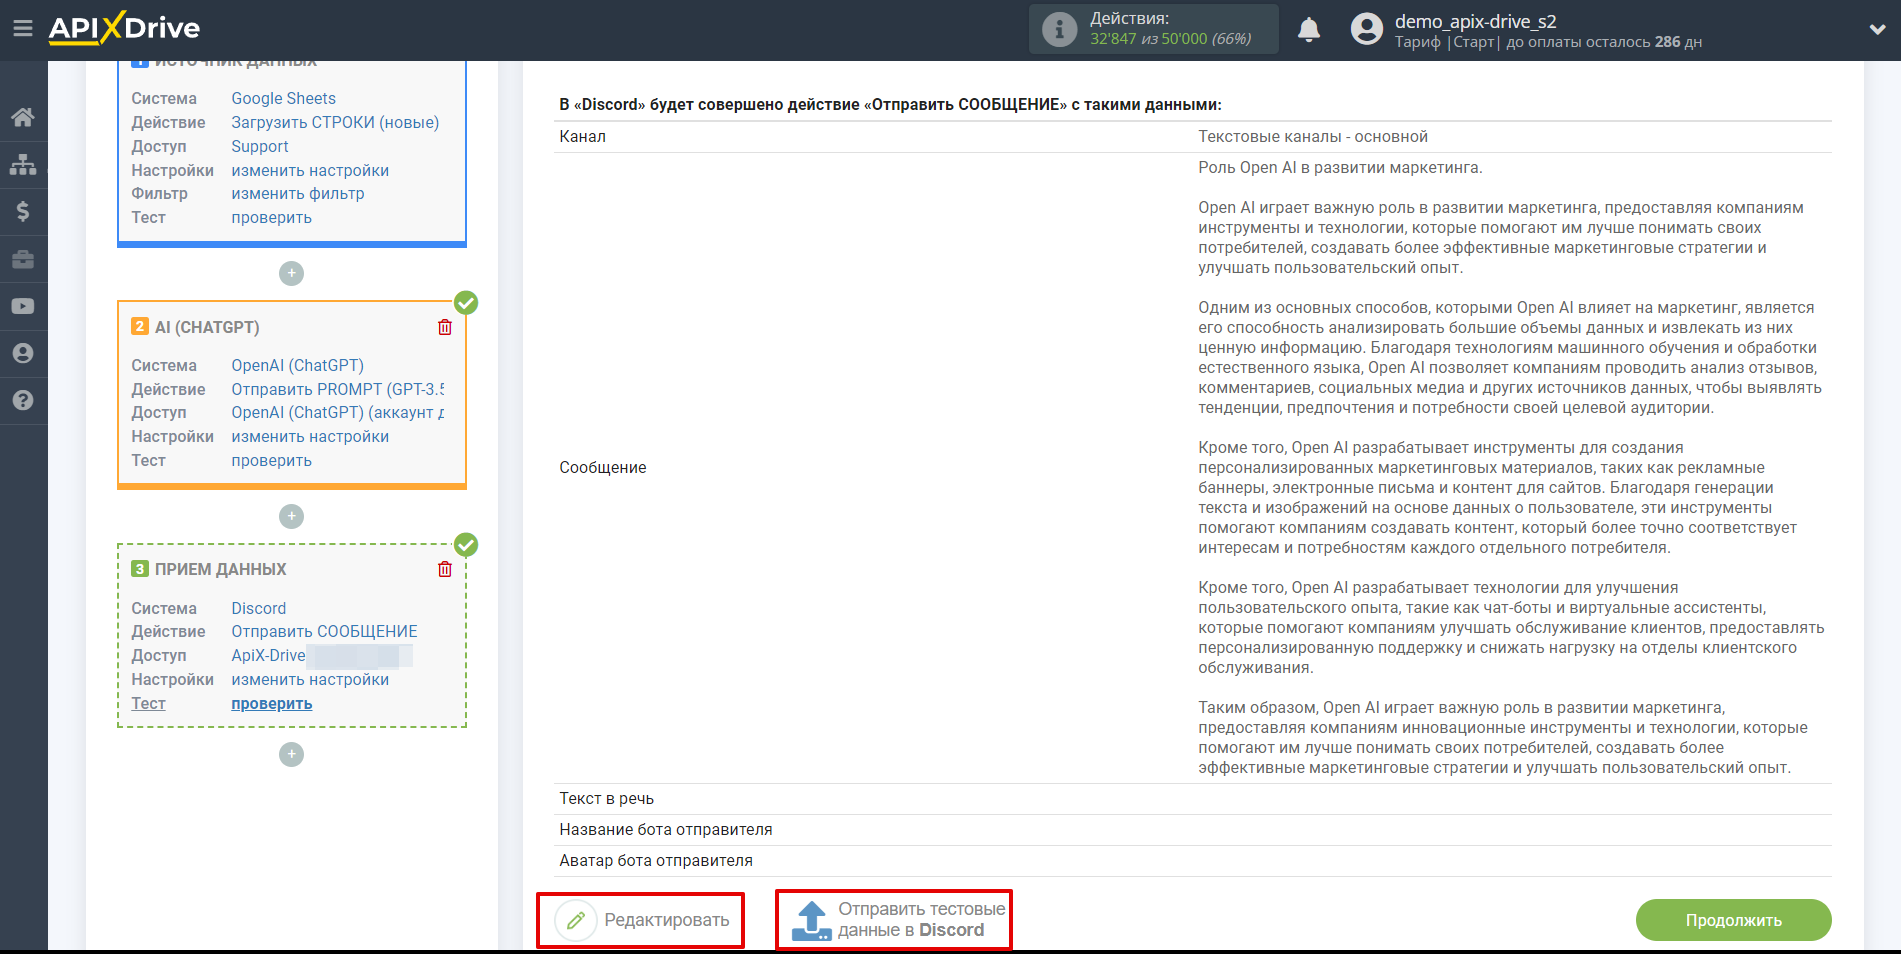Add step after data source block
Image resolution: width=1901 pixels, height=954 pixels.
pos(291,273)
